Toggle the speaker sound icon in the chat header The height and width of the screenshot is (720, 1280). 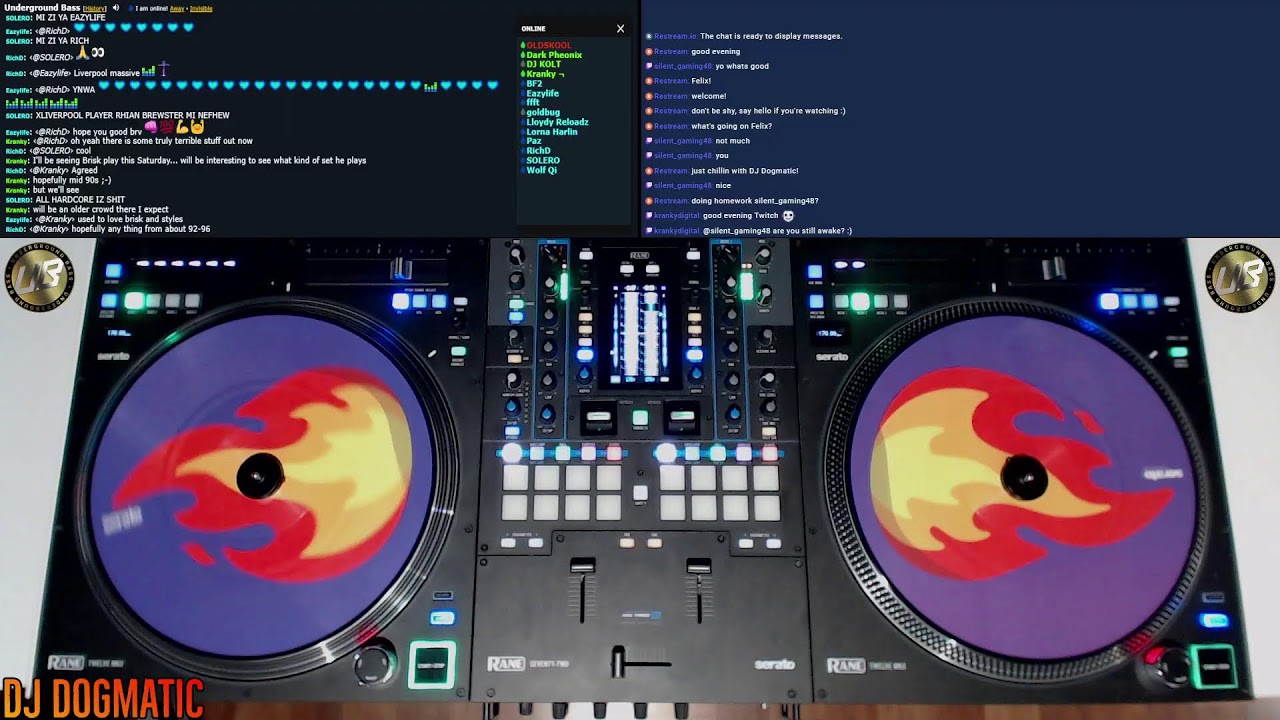[116, 8]
